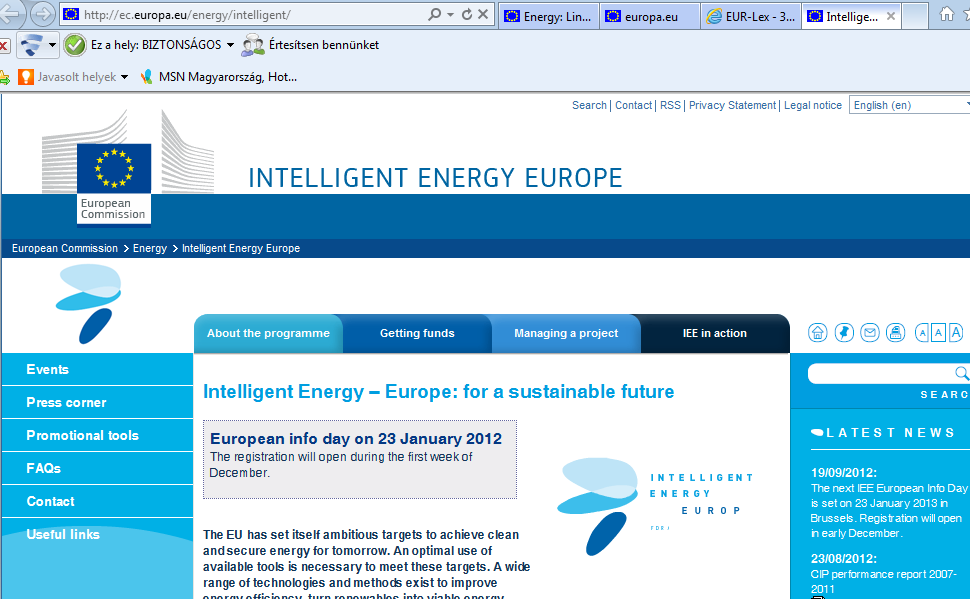Image resolution: width=970 pixels, height=599 pixels.
Task: Click the add-to-favorites star icon
Action: coord(4,77)
